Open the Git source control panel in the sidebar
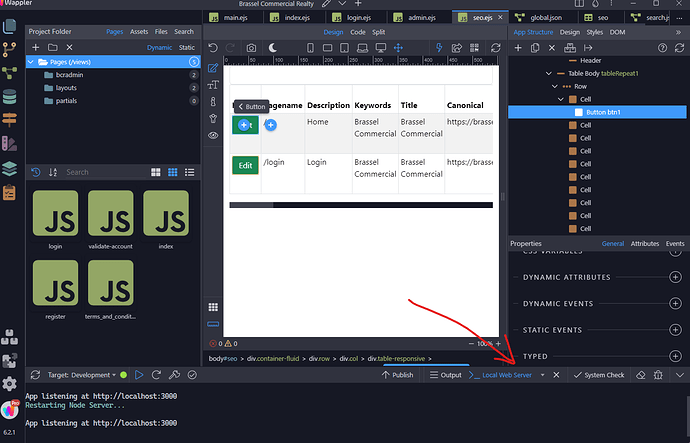 (x=9, y=49)
